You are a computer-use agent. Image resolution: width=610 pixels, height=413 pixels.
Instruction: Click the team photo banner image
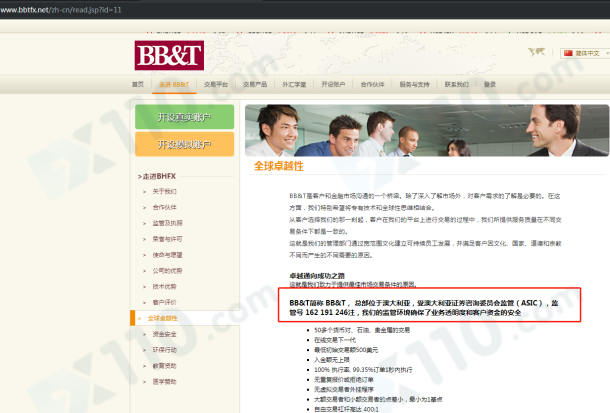coord(427,130)
